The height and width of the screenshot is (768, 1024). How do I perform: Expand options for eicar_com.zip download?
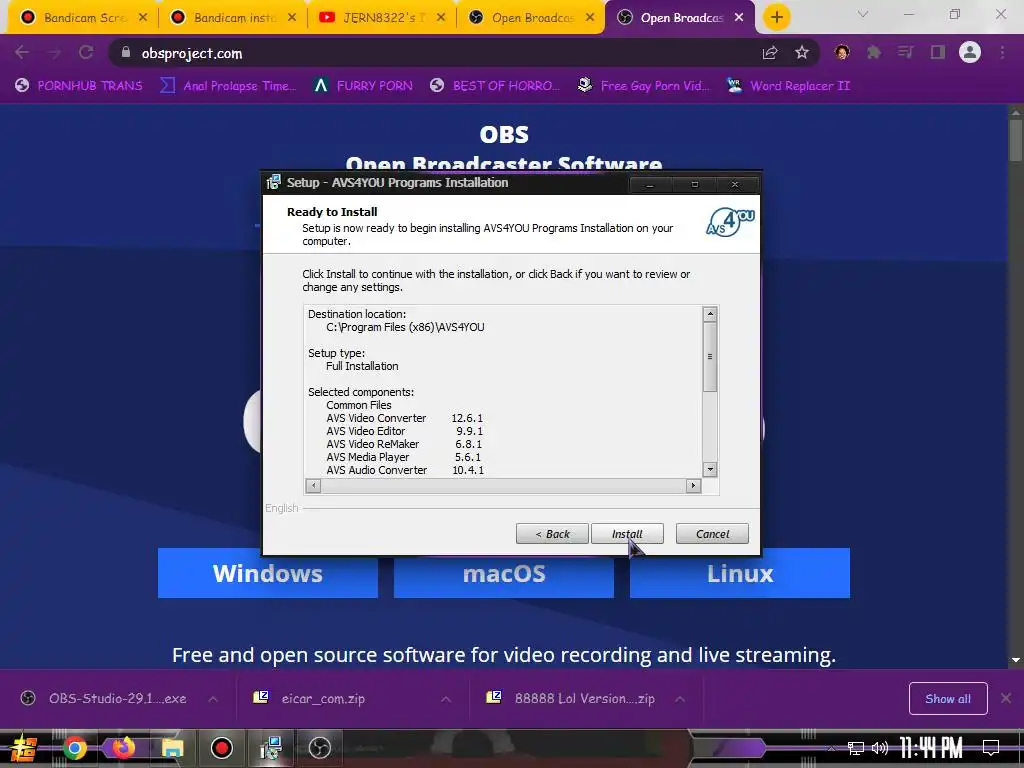445,699
